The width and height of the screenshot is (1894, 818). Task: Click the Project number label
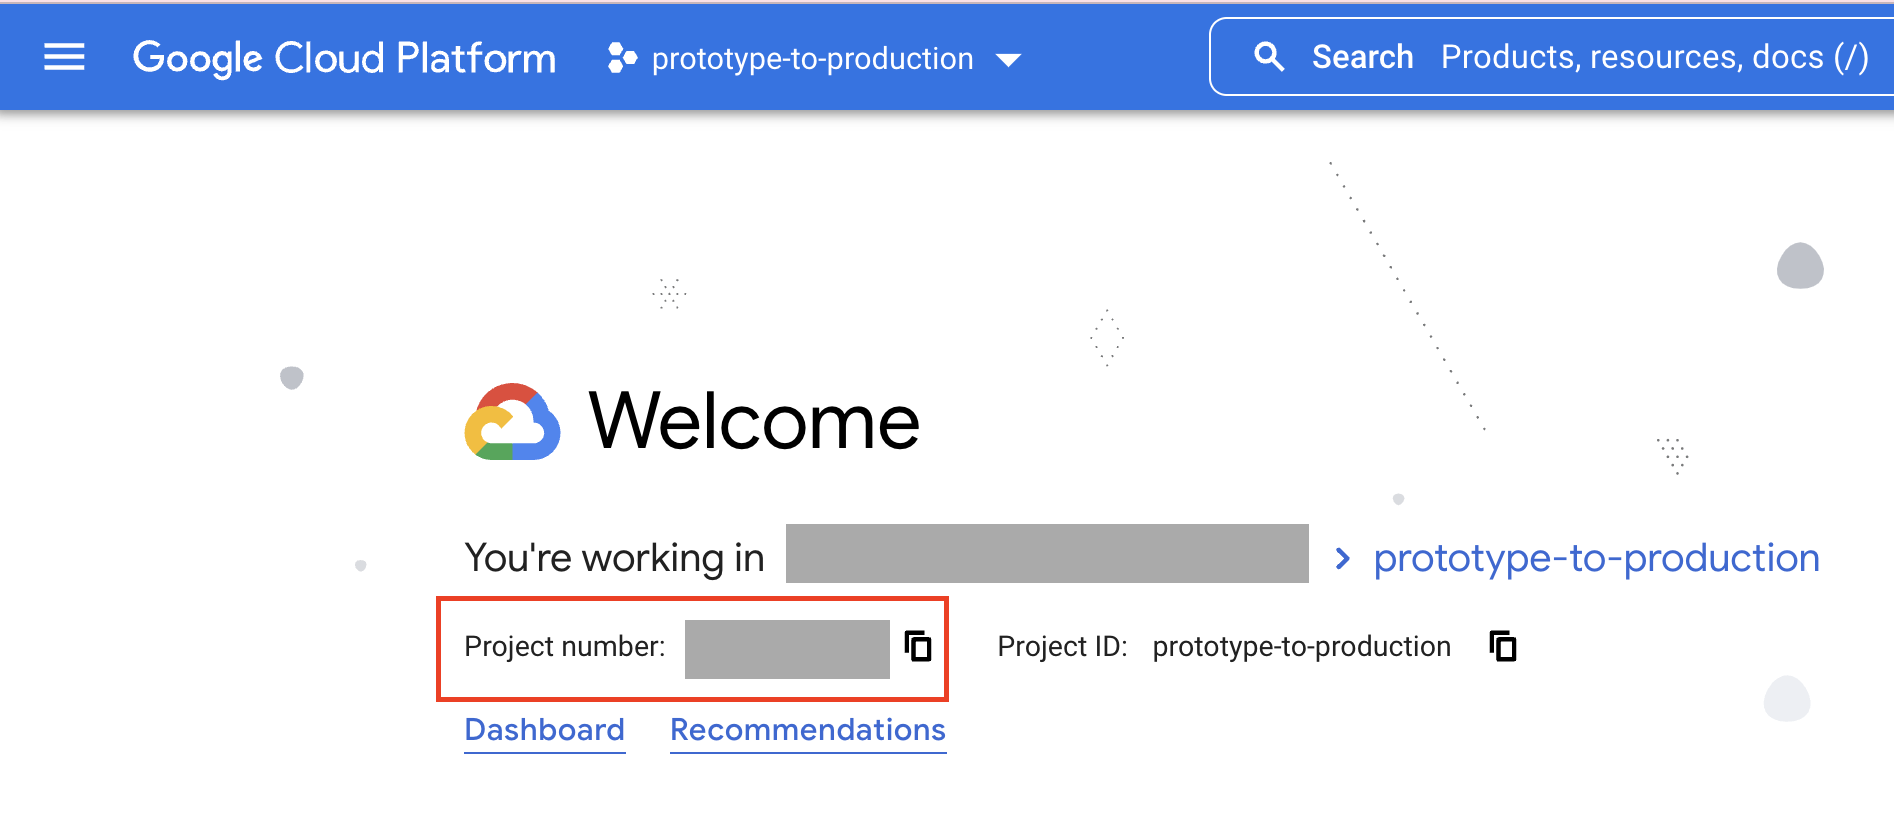click(564, 647)
